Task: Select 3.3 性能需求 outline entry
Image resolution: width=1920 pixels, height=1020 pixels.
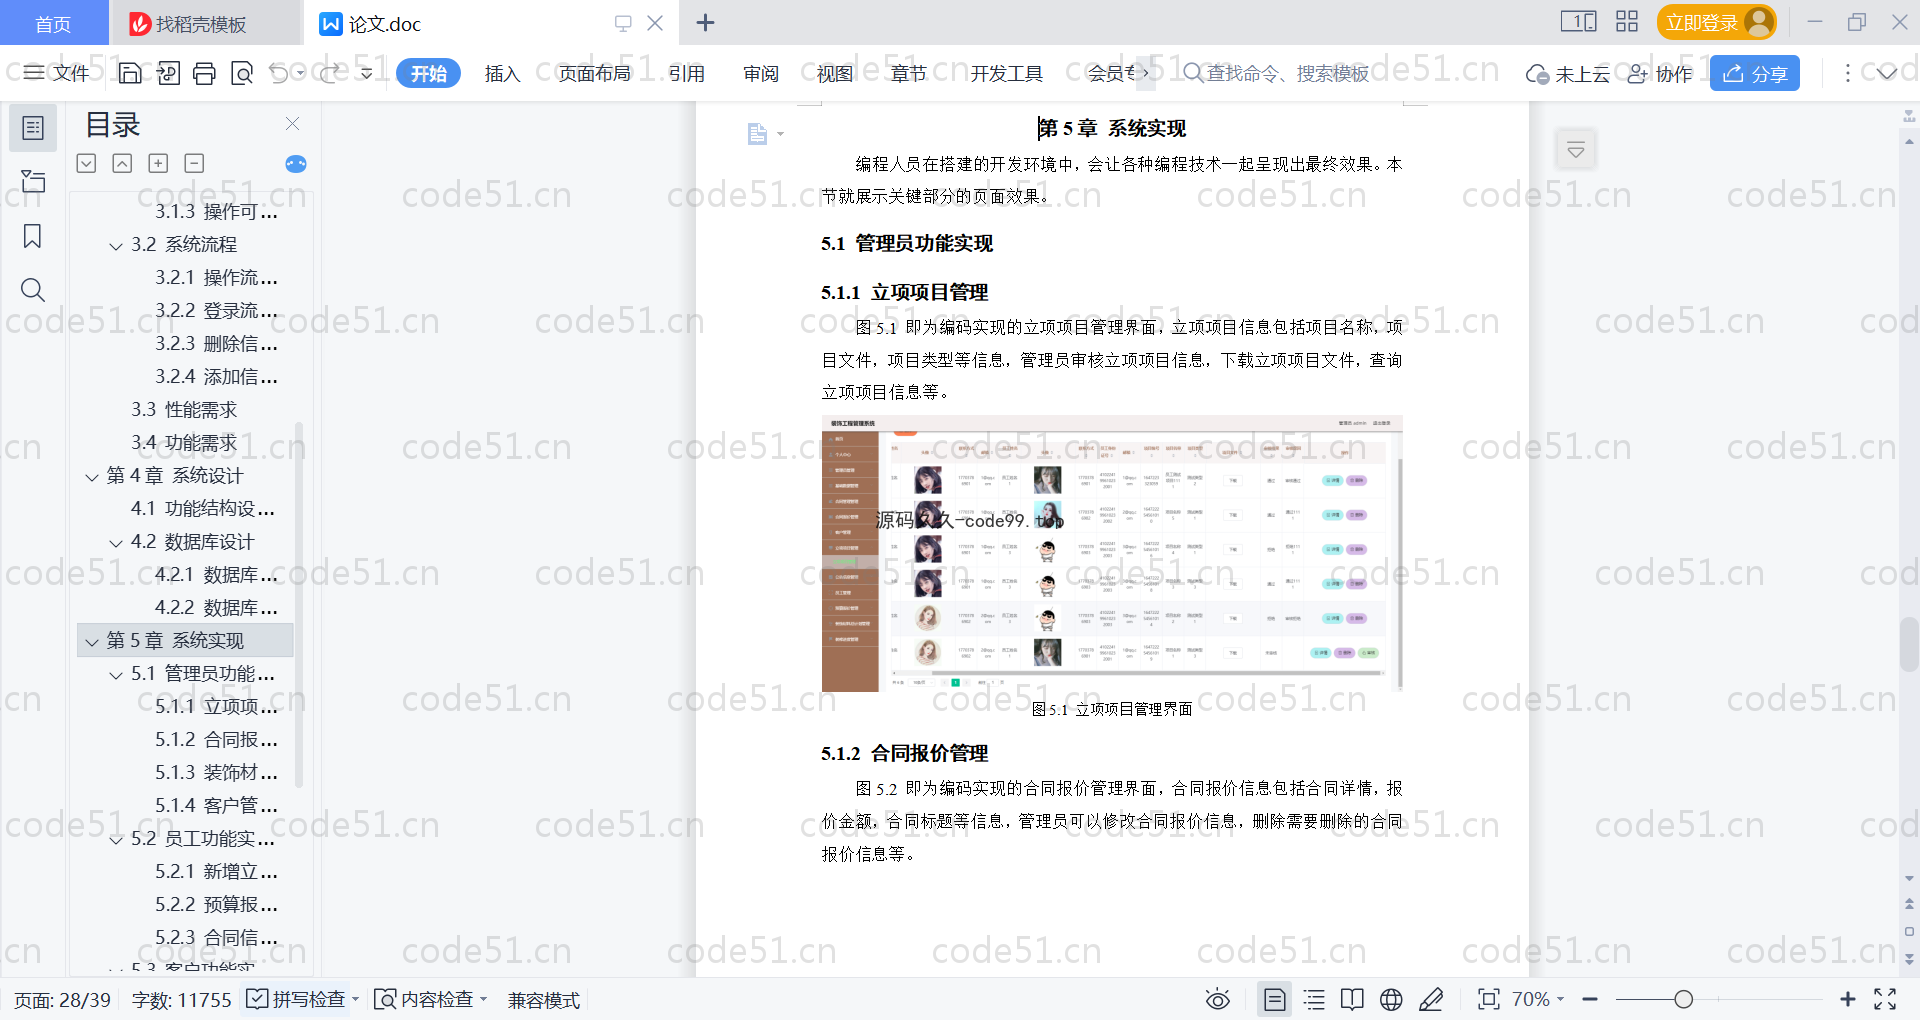Action: point(184,410)
